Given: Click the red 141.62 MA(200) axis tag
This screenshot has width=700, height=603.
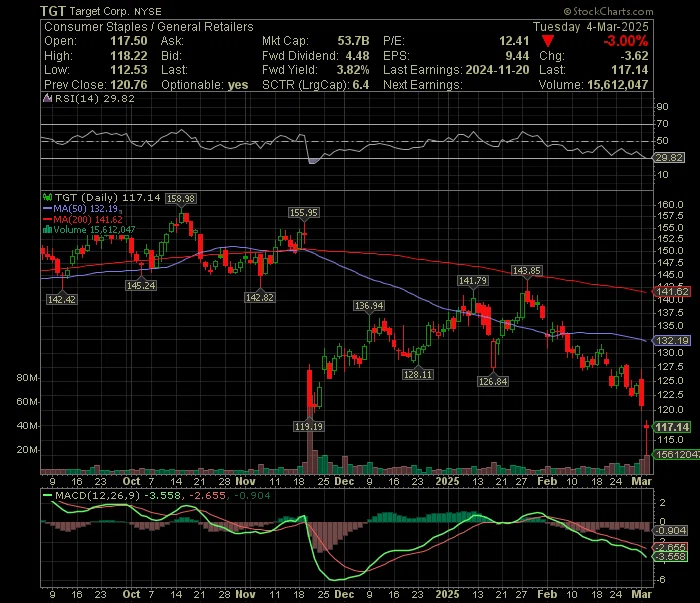Looking at the screenshot, I should pos(672,292).
